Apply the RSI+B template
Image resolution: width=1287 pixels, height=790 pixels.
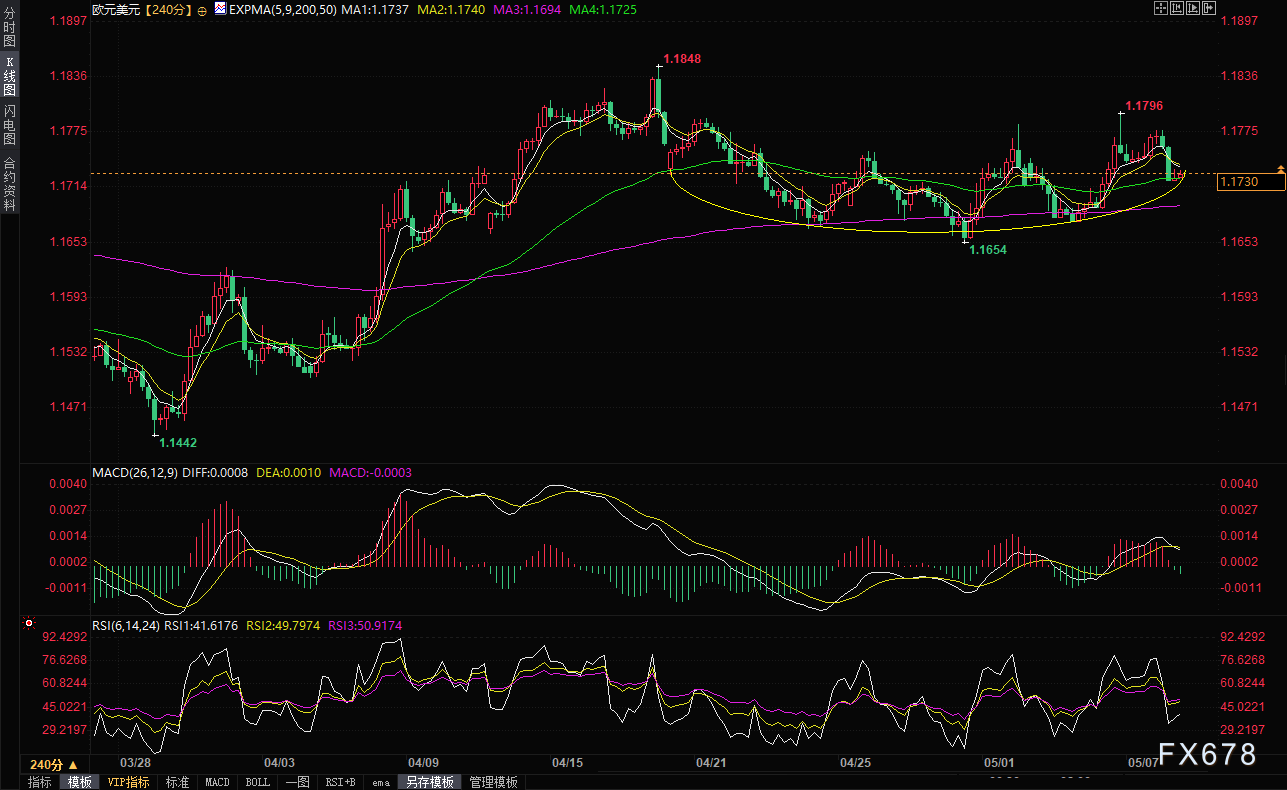click(x=341, y=782)
